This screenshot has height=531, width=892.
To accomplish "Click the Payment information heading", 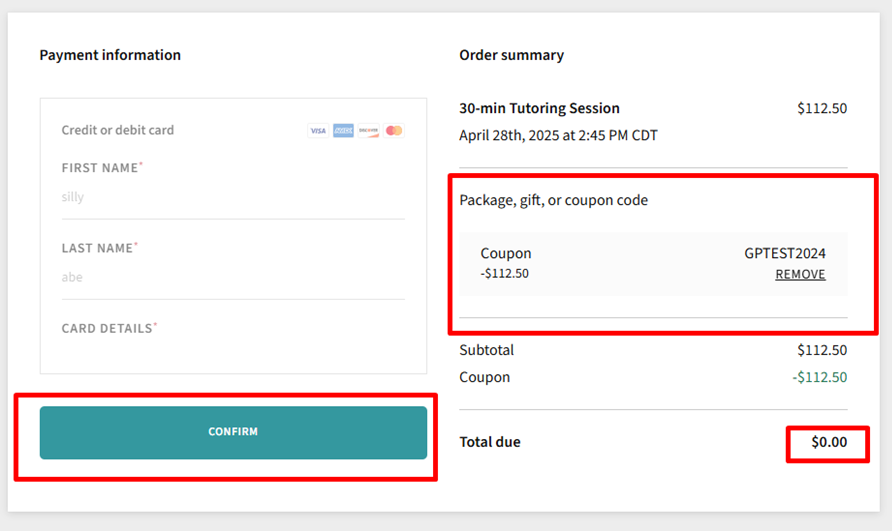I will point(110,55).
